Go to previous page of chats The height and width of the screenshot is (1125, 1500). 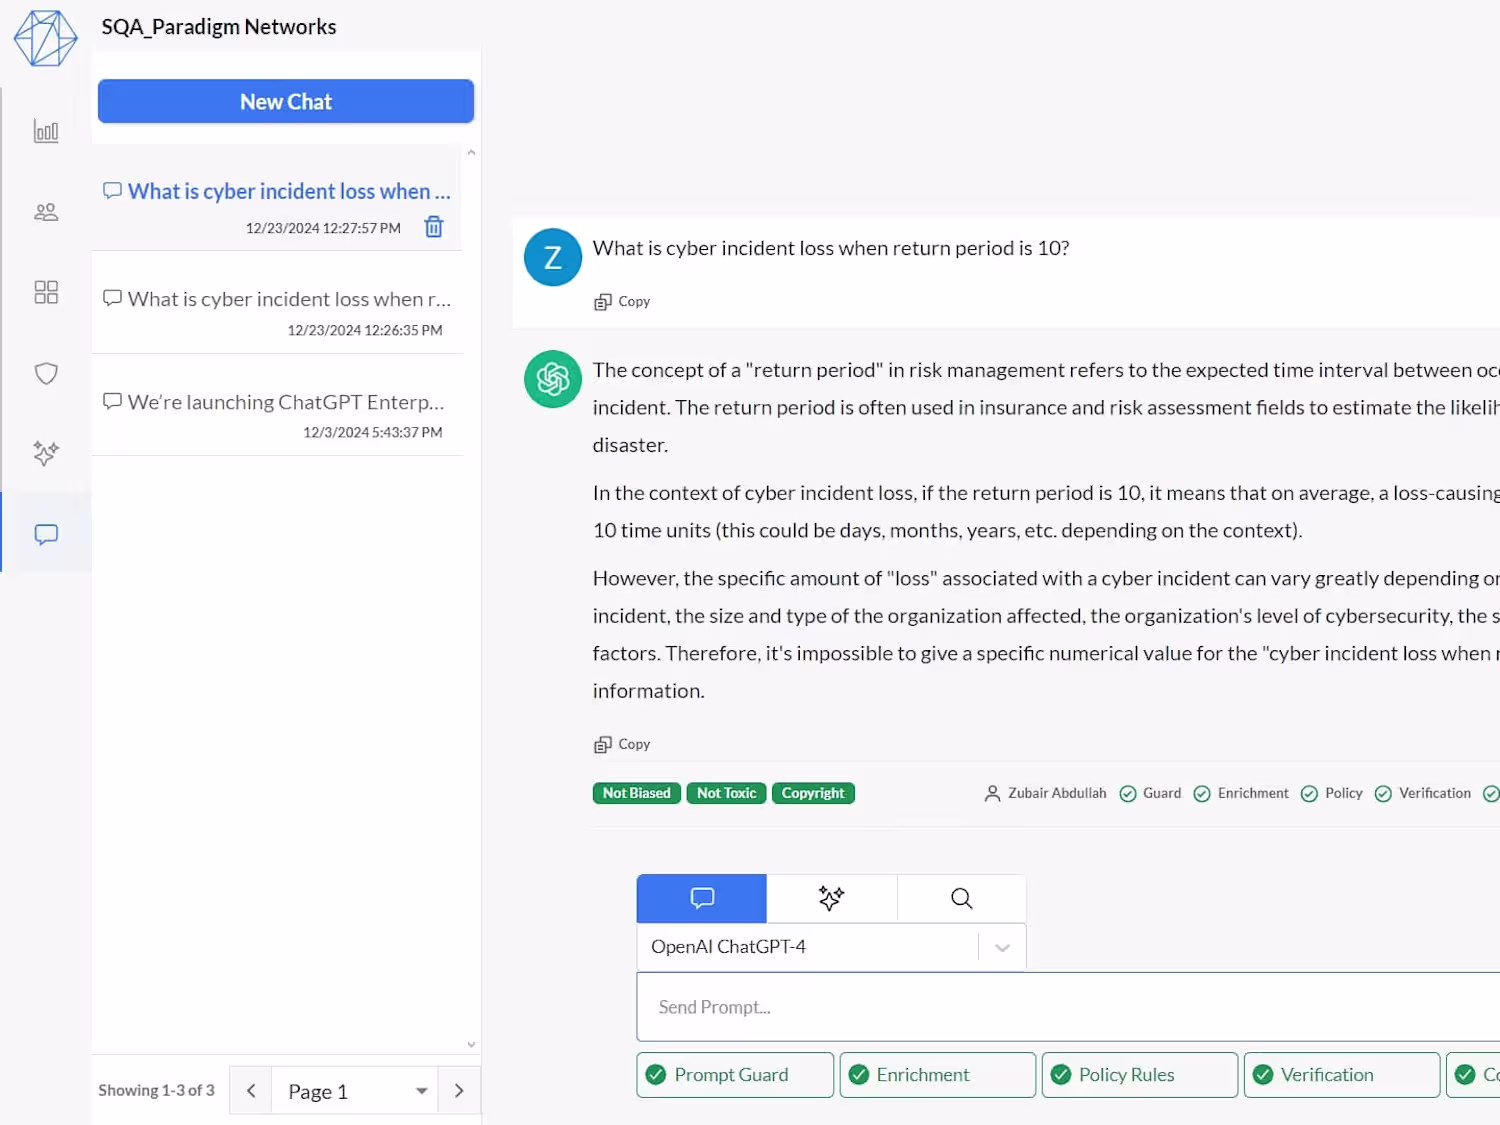(x=251, y=1091)
